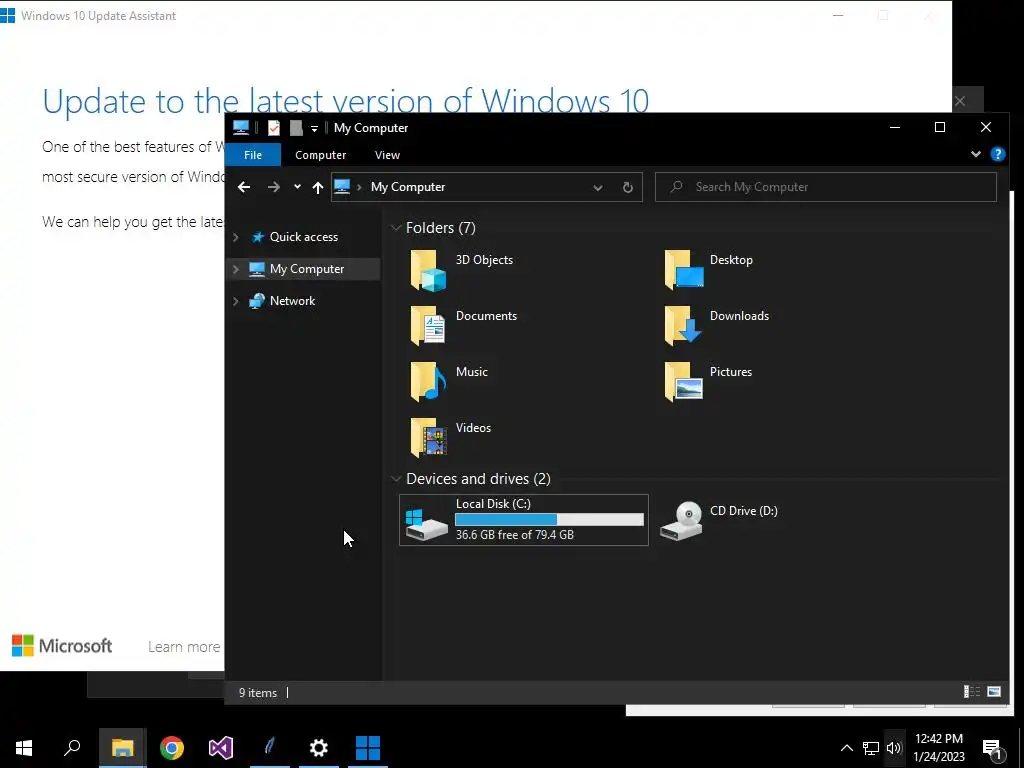The height and width of the screenshot is (768, 1024).
Task: Click the Search My Computer field
Action: (826, 187)
